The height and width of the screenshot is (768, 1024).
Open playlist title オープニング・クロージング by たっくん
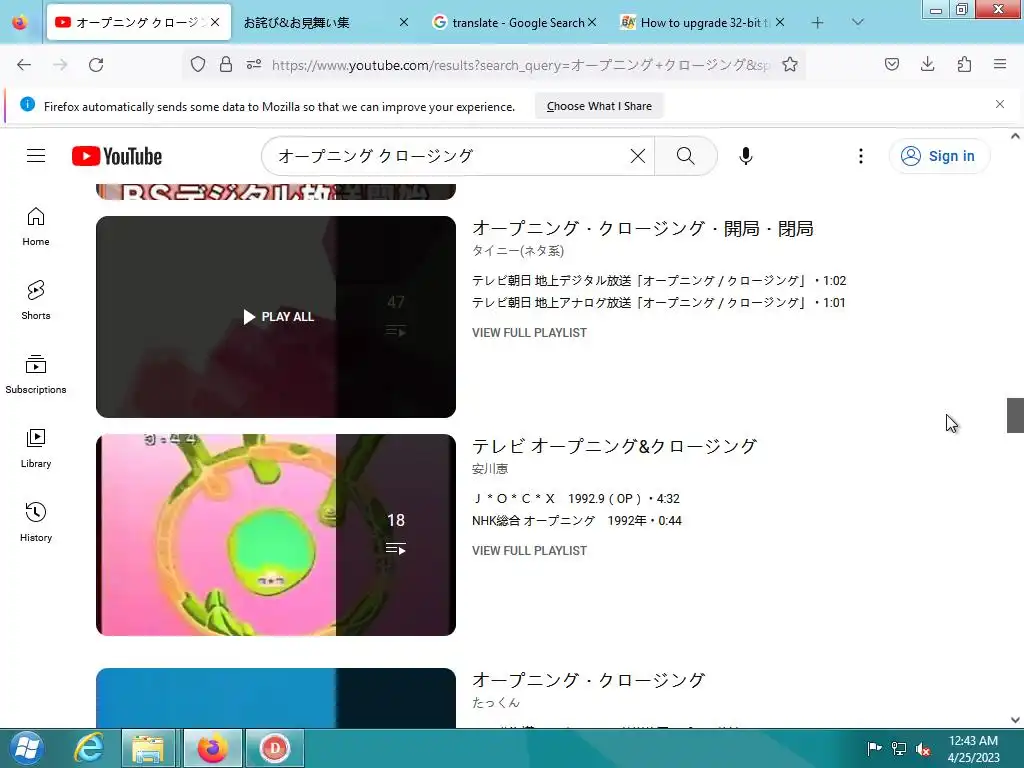point(588,680)
